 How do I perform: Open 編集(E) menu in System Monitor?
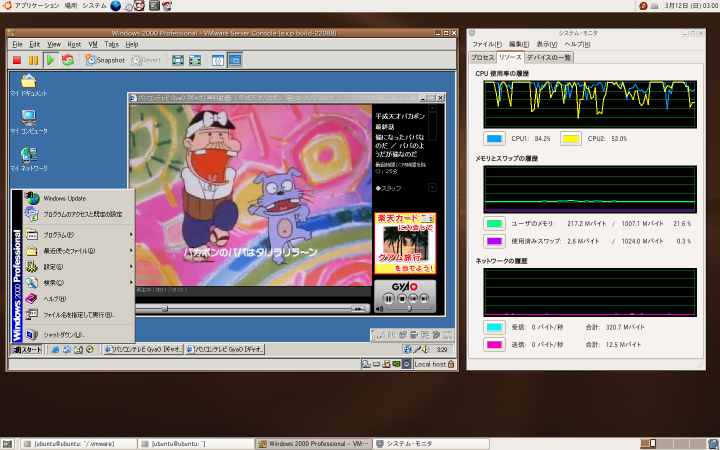pos(519,44)
